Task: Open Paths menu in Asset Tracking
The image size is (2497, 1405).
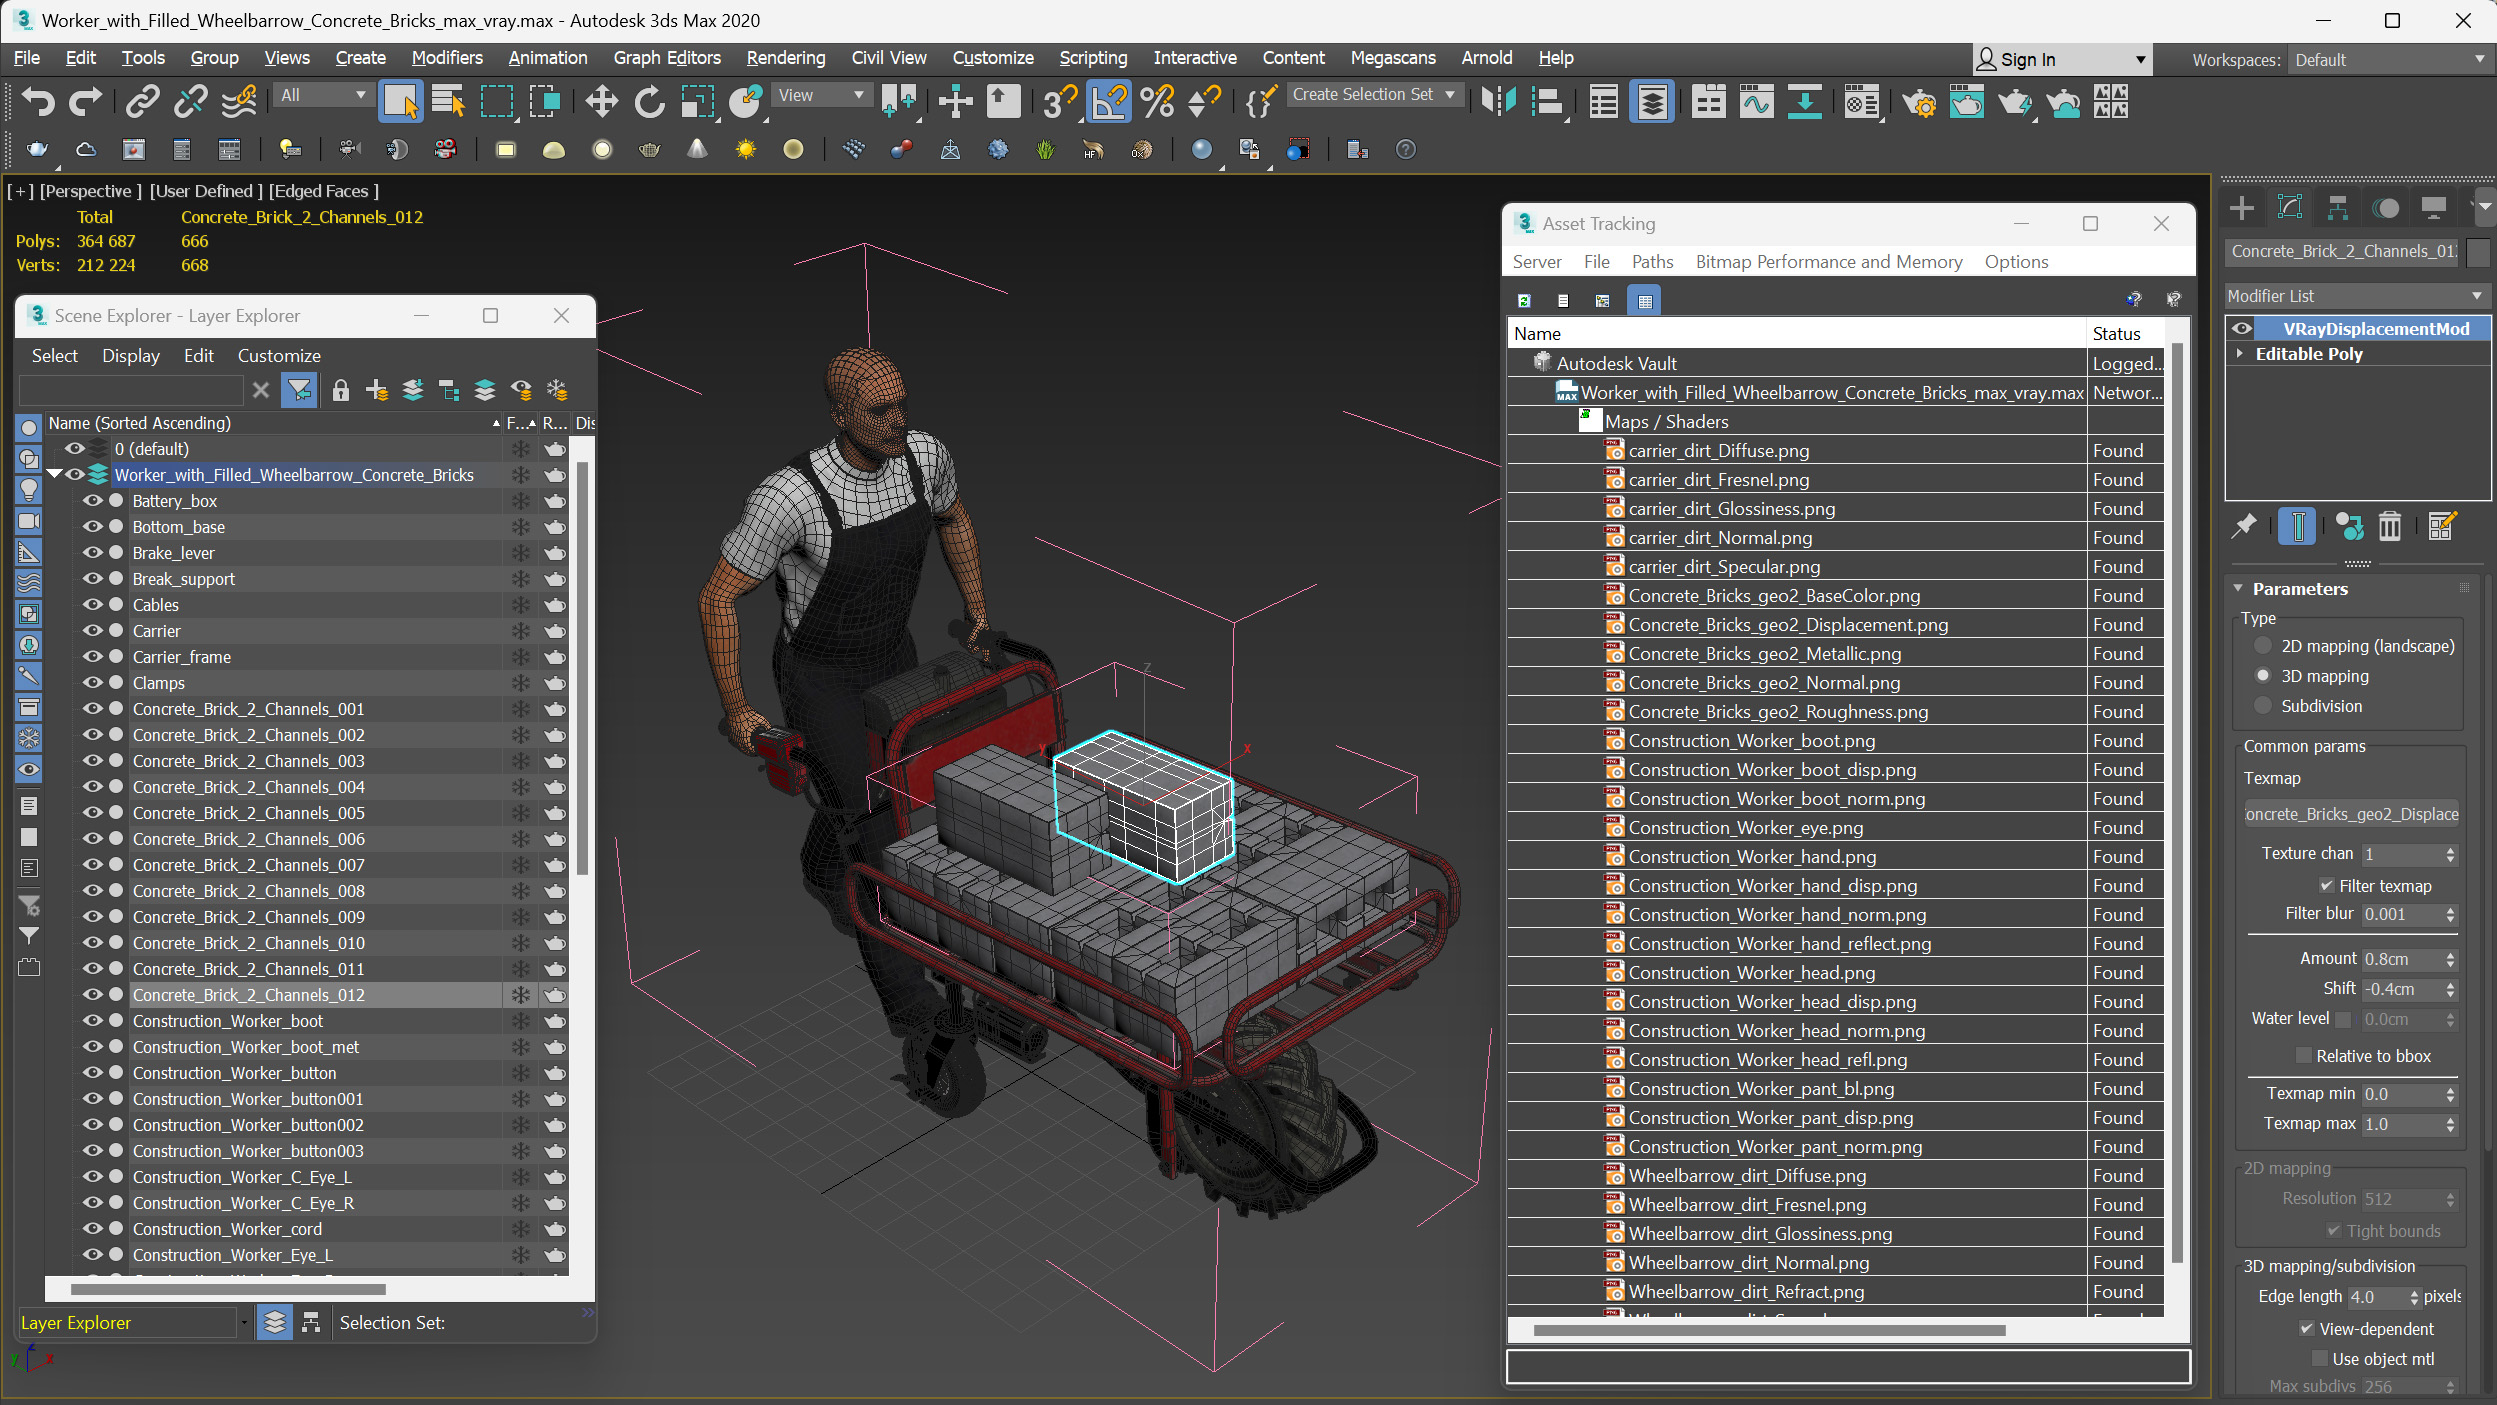Action: [1652, 262]
